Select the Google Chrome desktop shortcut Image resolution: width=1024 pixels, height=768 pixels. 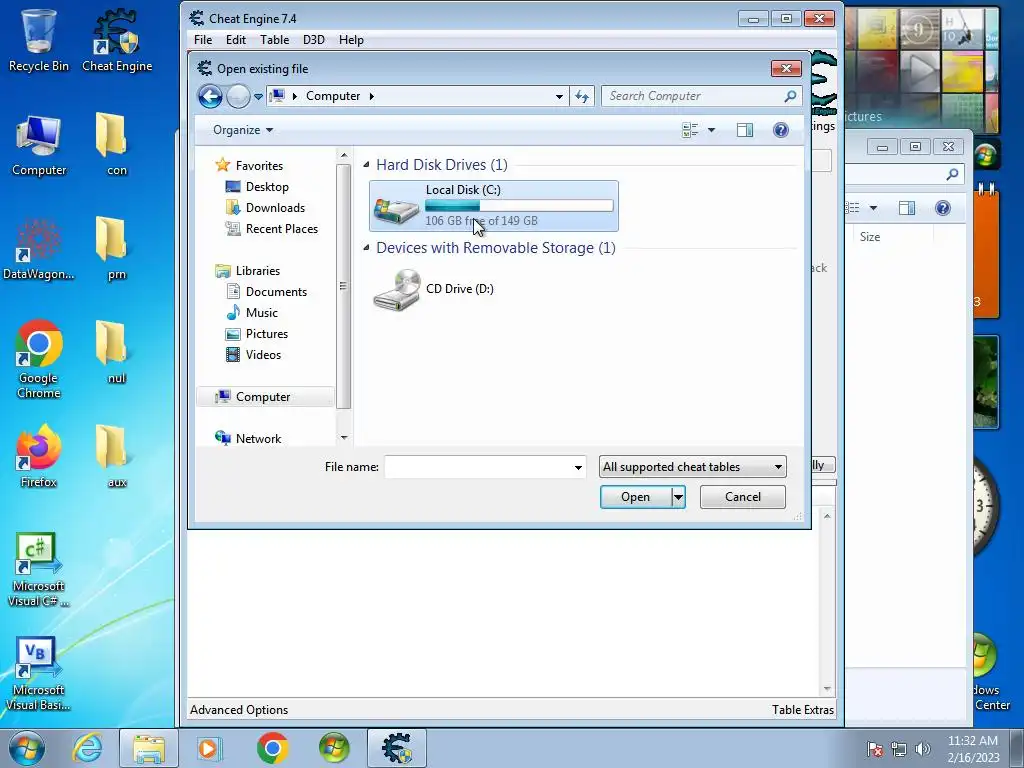(39, 359)
